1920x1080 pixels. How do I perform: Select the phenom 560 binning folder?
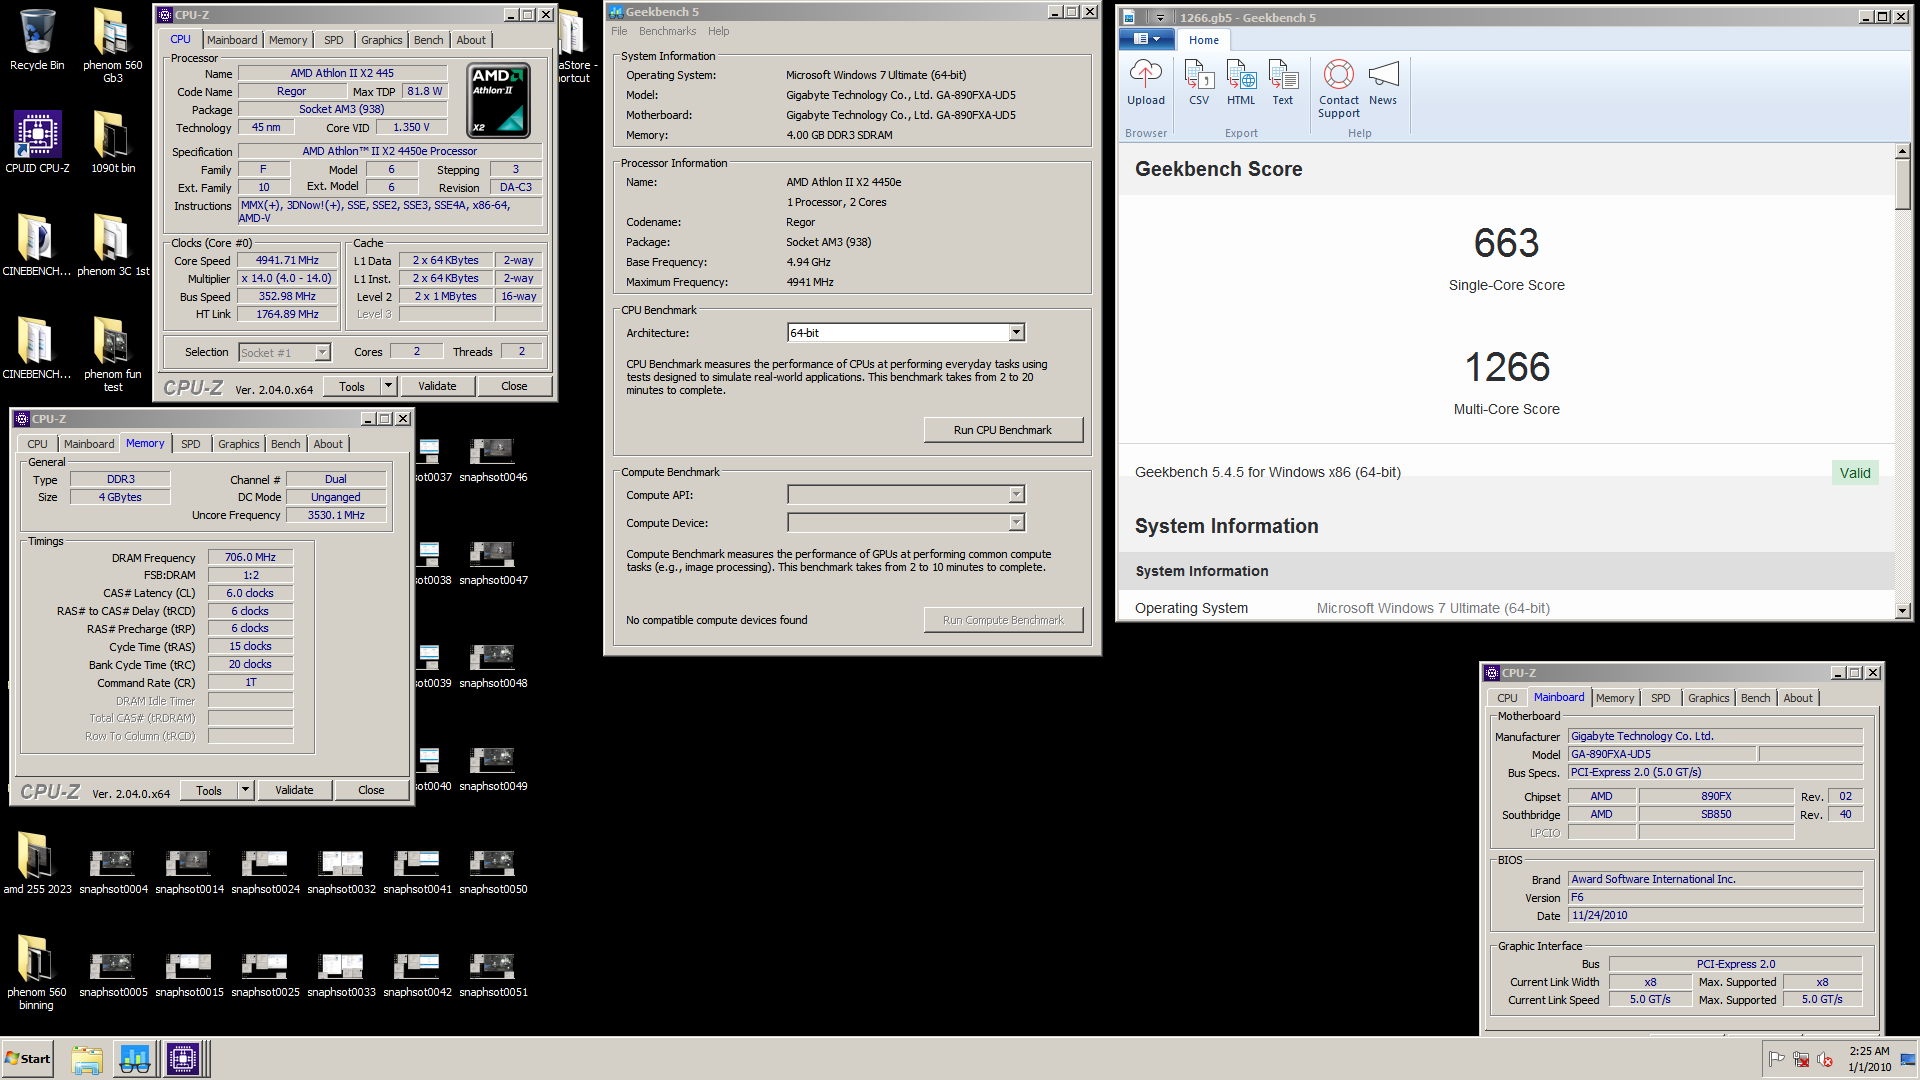[37, 972]
